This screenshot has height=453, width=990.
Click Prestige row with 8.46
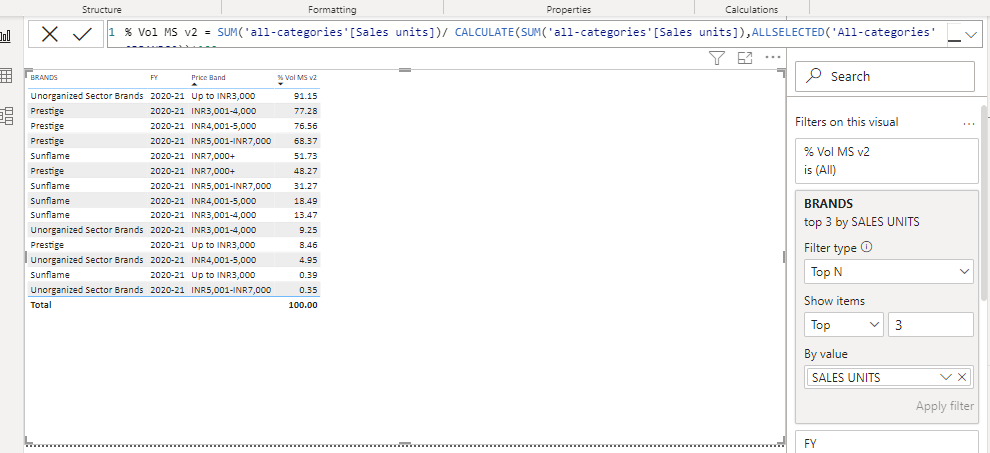point(174,245)
